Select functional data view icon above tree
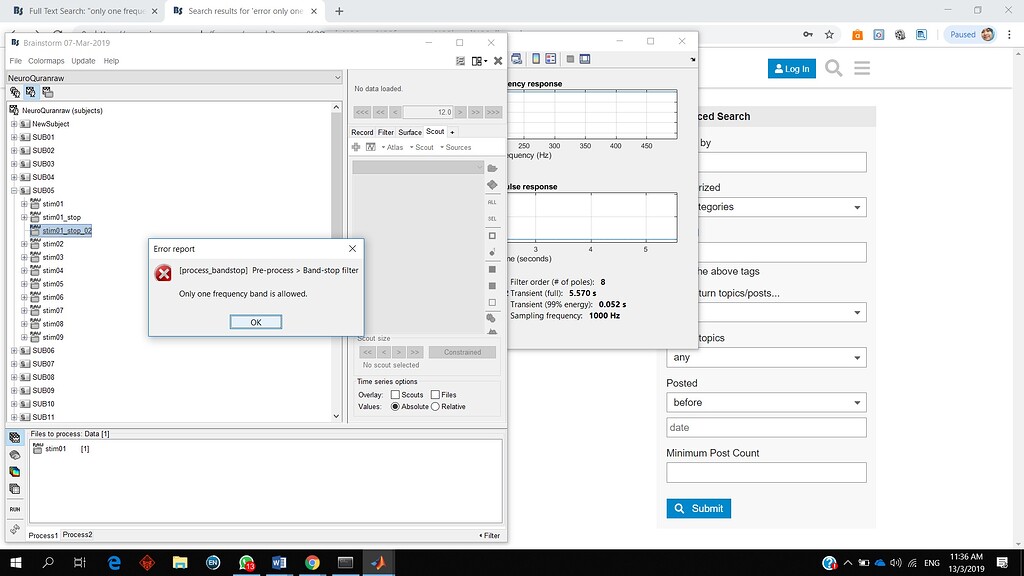Screen dimensions: 1024x576 pos(31,92)
